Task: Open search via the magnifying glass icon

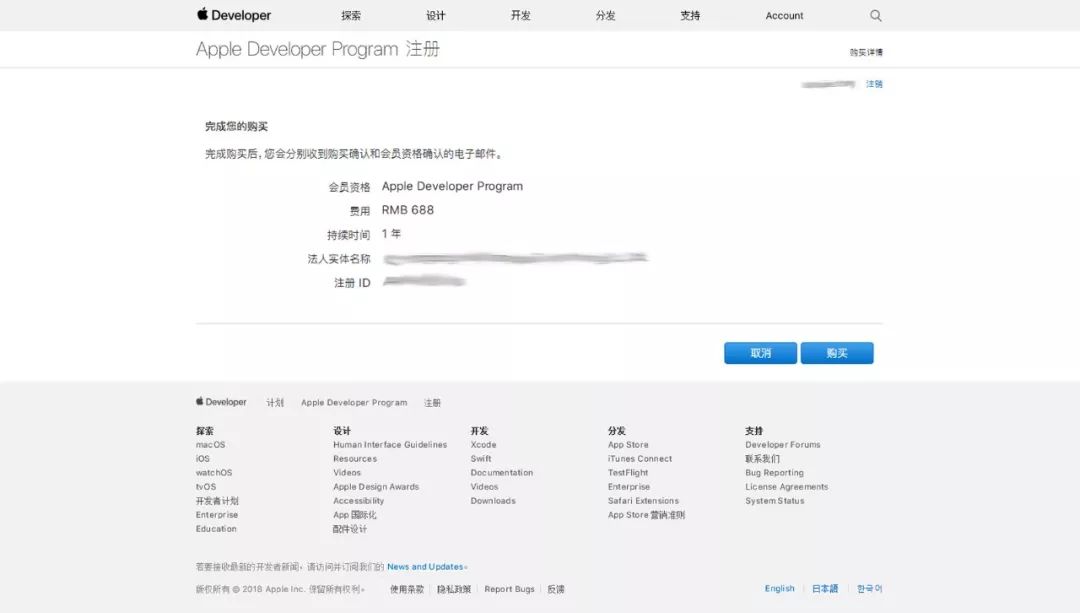Action: click(875, 15)
